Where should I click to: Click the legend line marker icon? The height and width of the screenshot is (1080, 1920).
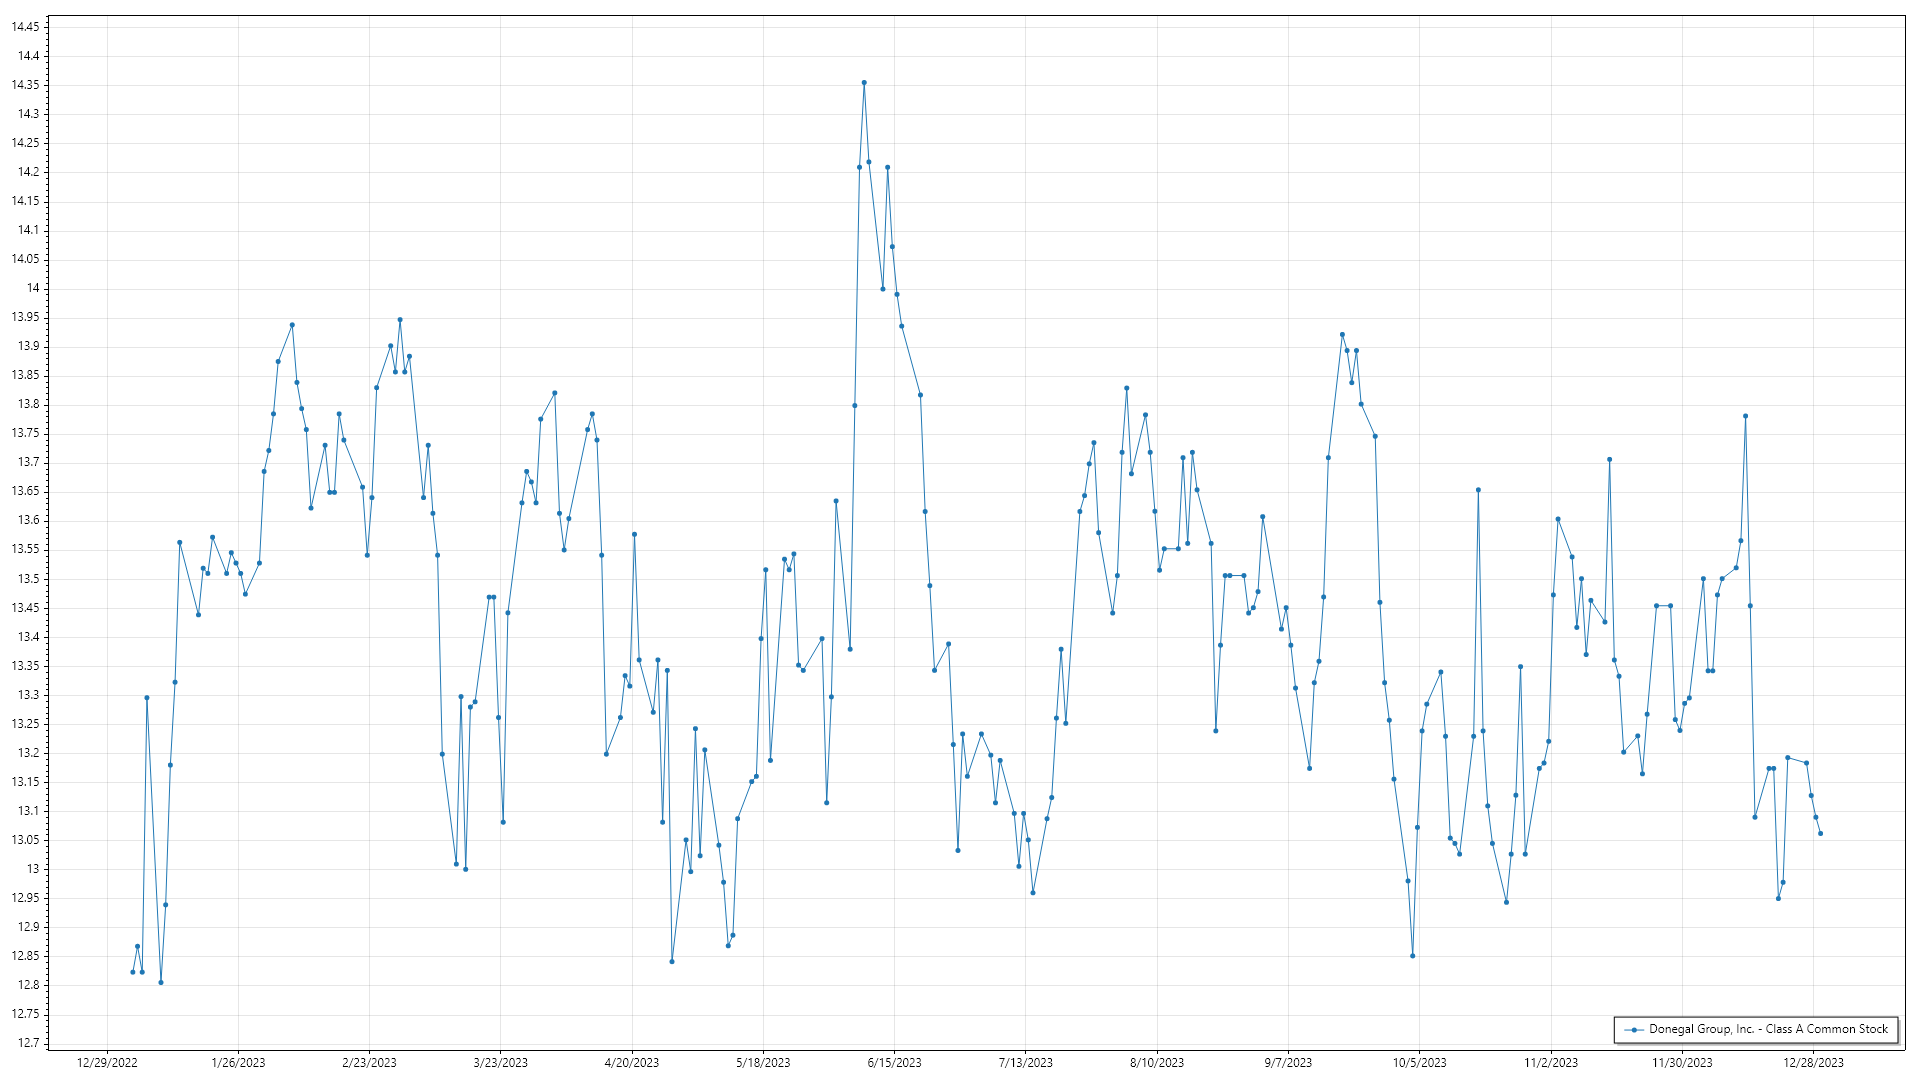point(1634,1030)
